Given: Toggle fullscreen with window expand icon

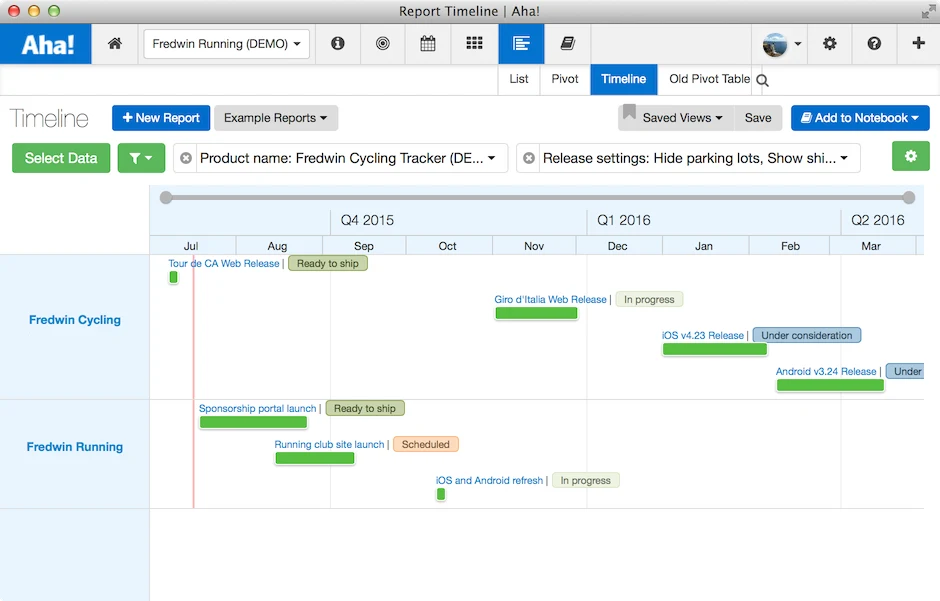Looking at the screenshot, I should [929, 11].
